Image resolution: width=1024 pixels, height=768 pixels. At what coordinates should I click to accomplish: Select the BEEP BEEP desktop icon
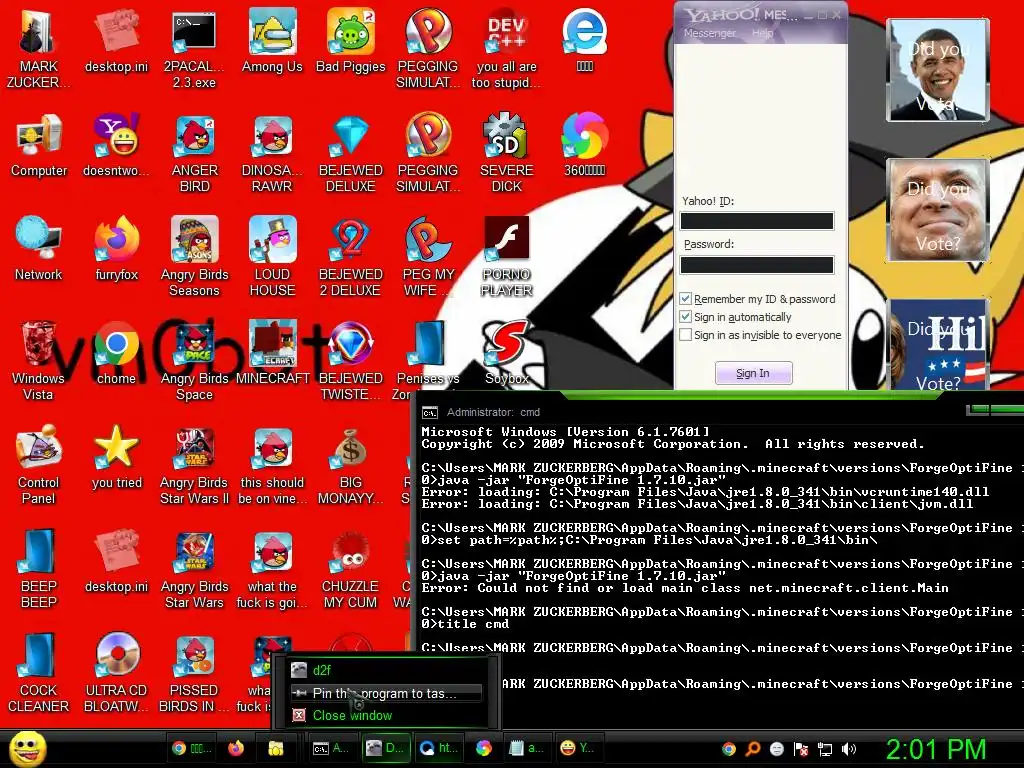(x=39, y=568)
